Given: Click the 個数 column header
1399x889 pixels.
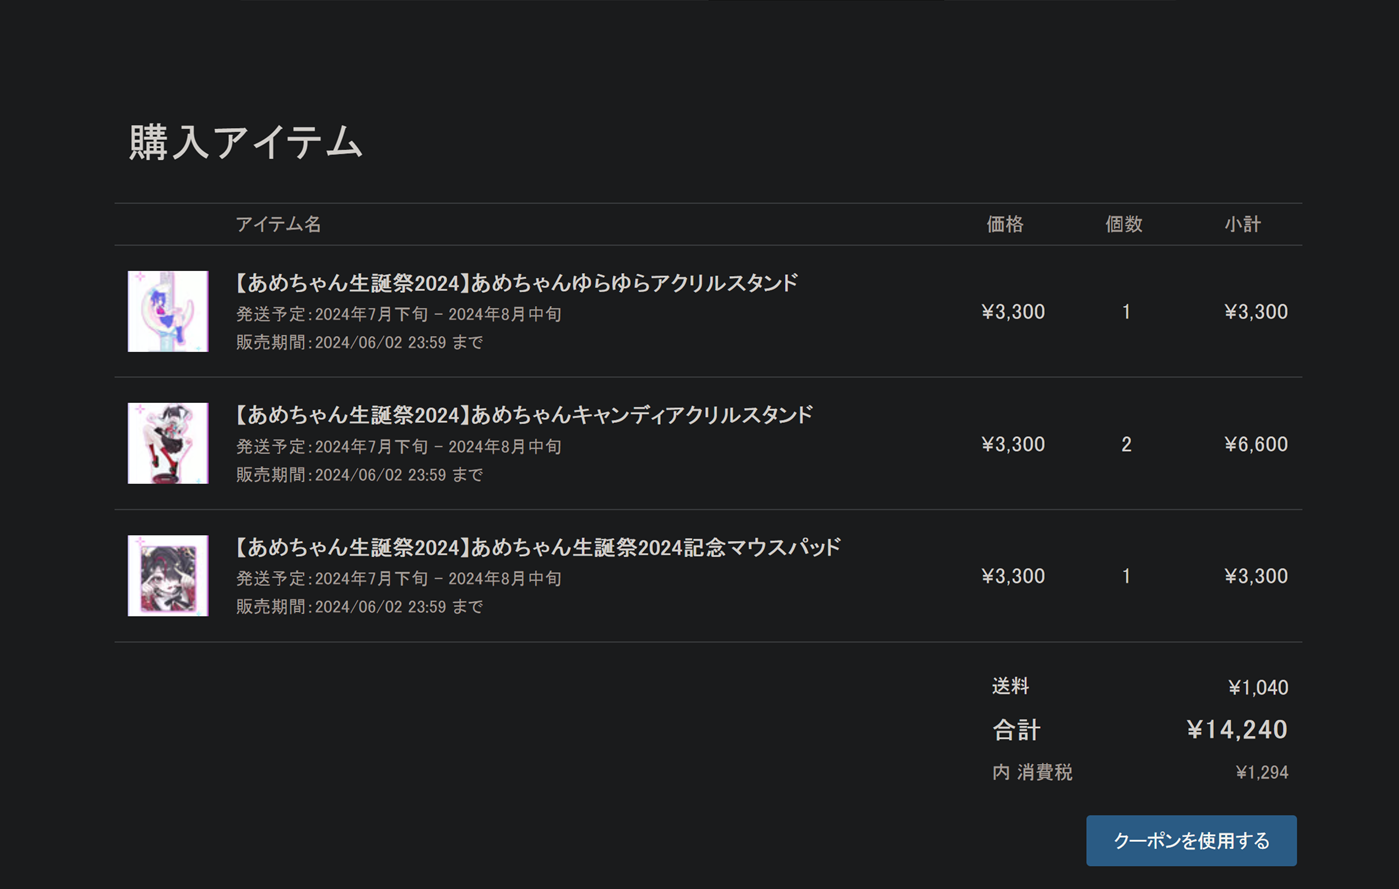Looking at the screenshot, I should tap(1124, 224).
